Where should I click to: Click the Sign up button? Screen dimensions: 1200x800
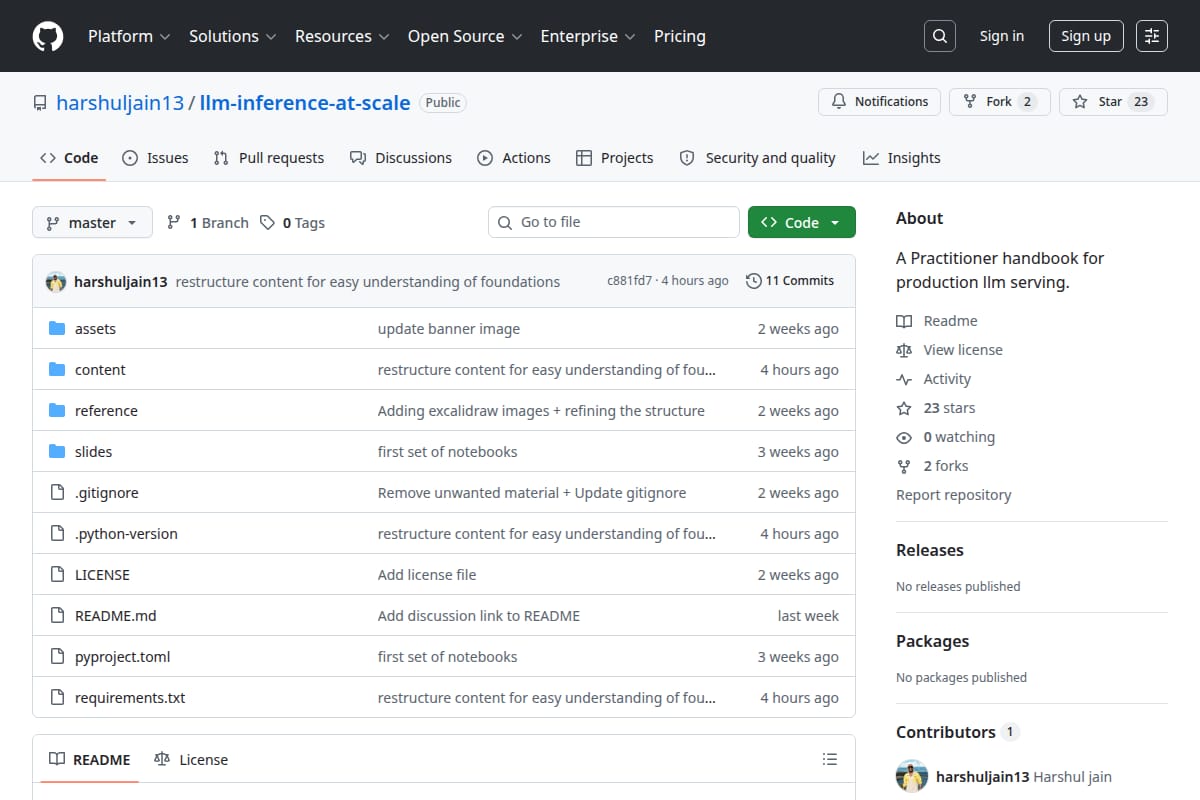pos(1086,36)
